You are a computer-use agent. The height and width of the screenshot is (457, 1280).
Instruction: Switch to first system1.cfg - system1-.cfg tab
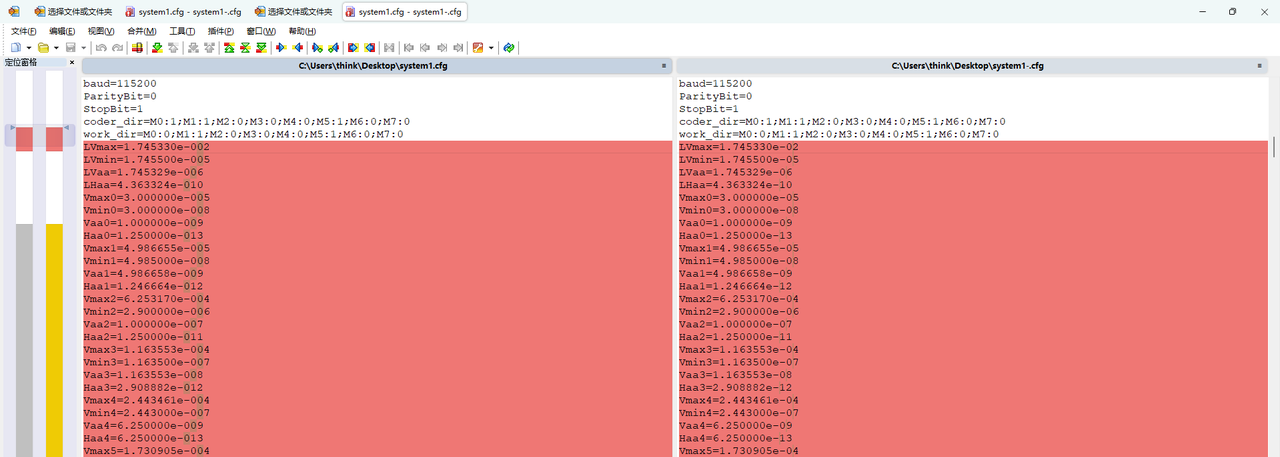183,12
